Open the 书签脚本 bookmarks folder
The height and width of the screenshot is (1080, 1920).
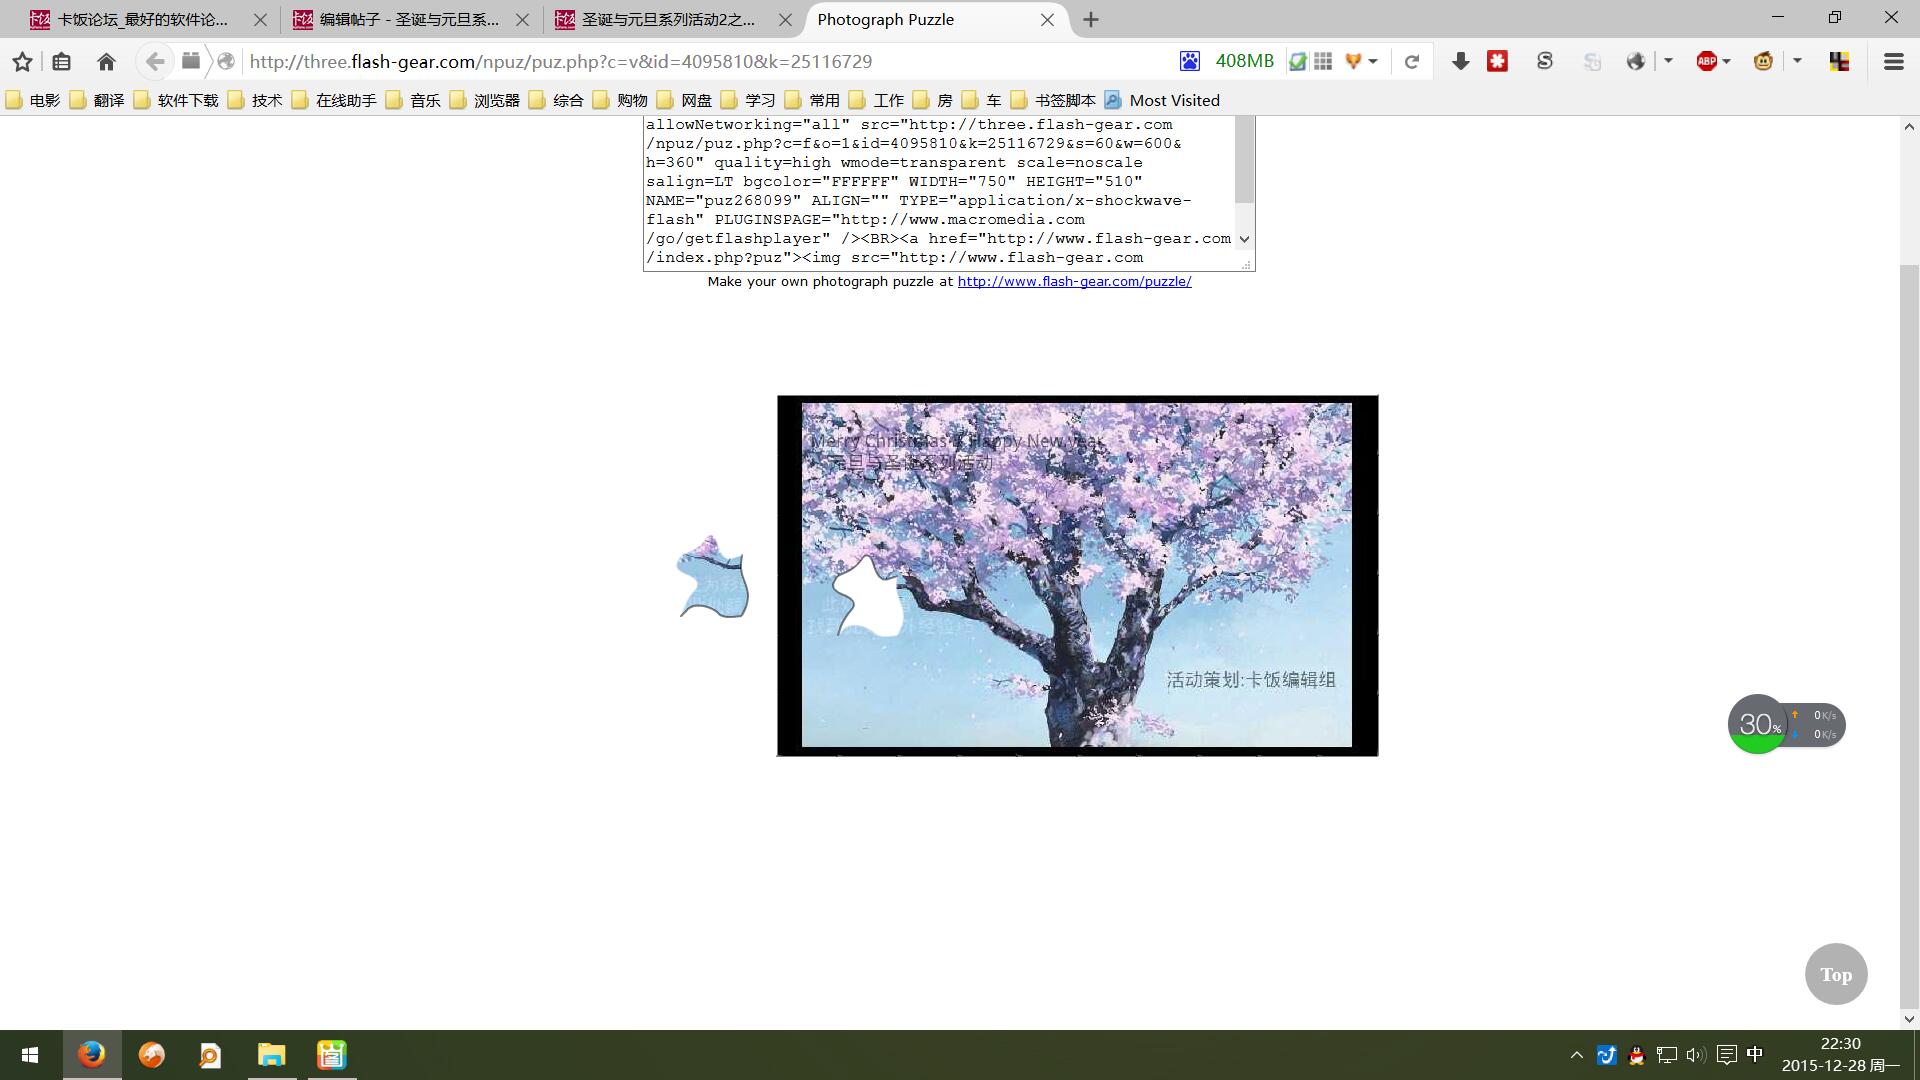[1054, 100]
